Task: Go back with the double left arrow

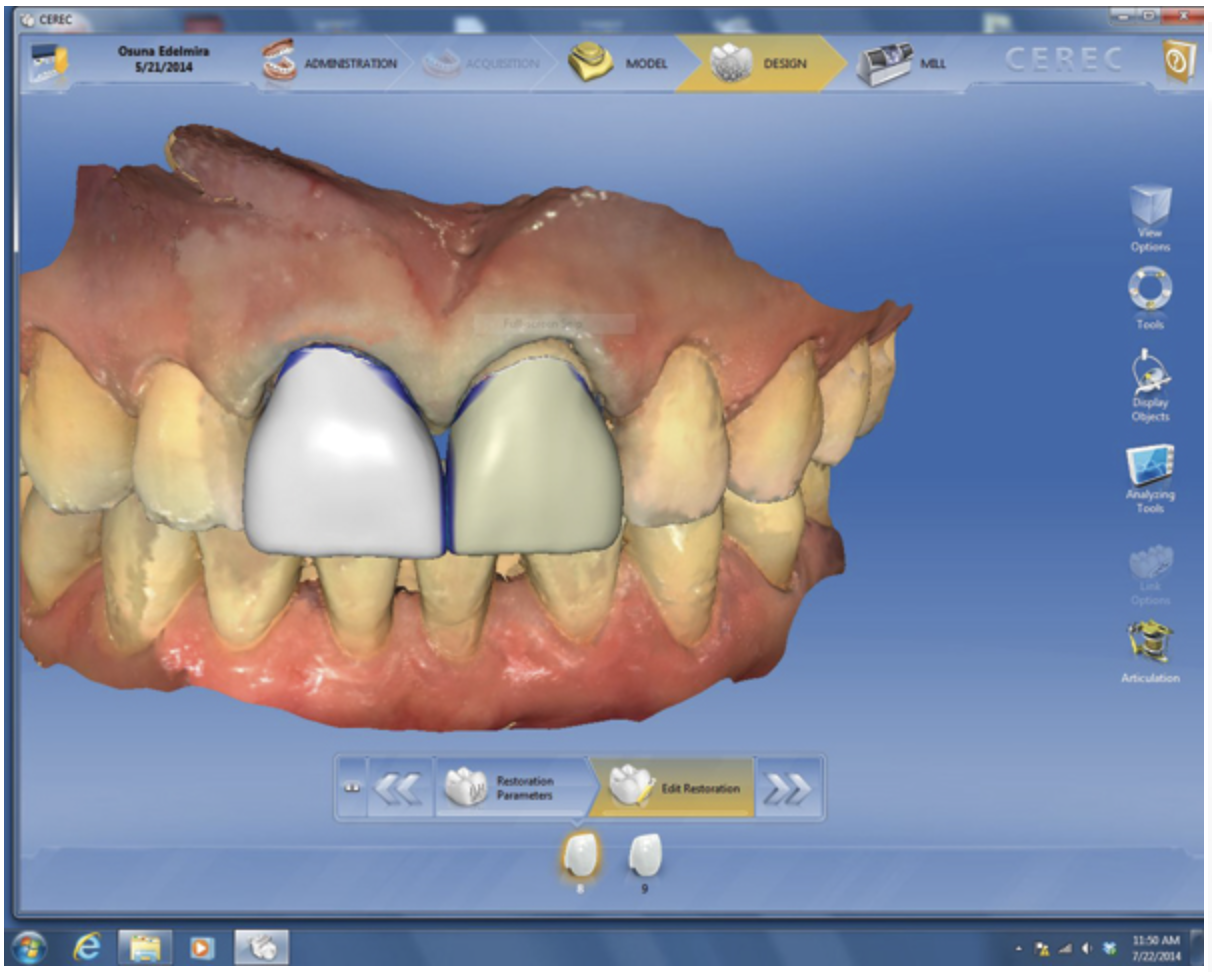Action: click(400, 788)
